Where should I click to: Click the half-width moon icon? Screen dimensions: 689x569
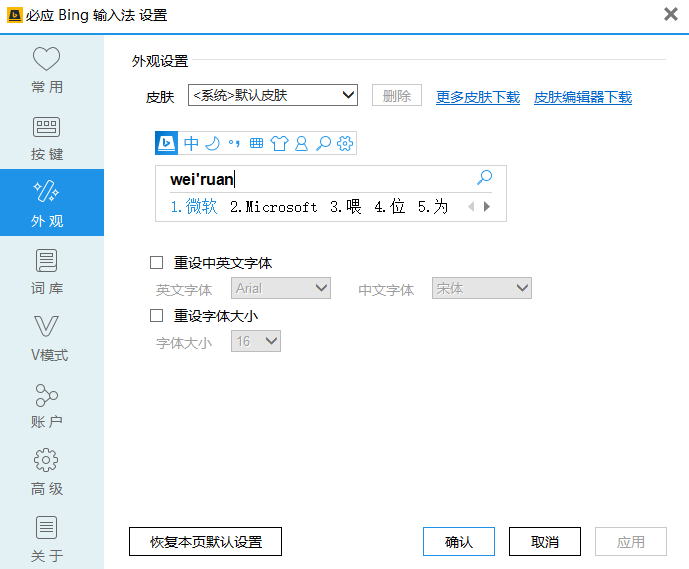click(212, 143)
